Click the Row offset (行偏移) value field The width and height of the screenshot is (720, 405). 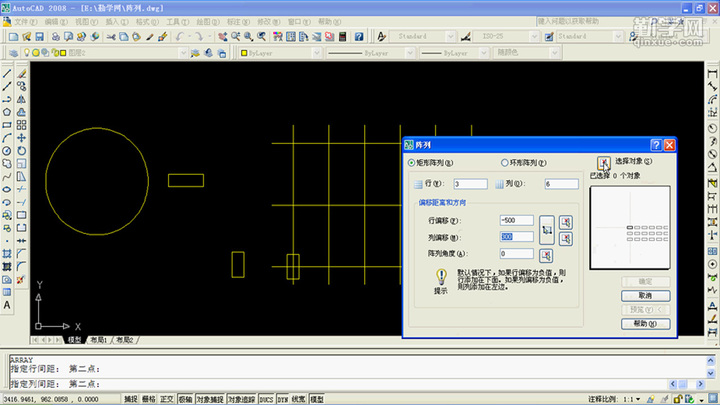coord(517,220)
